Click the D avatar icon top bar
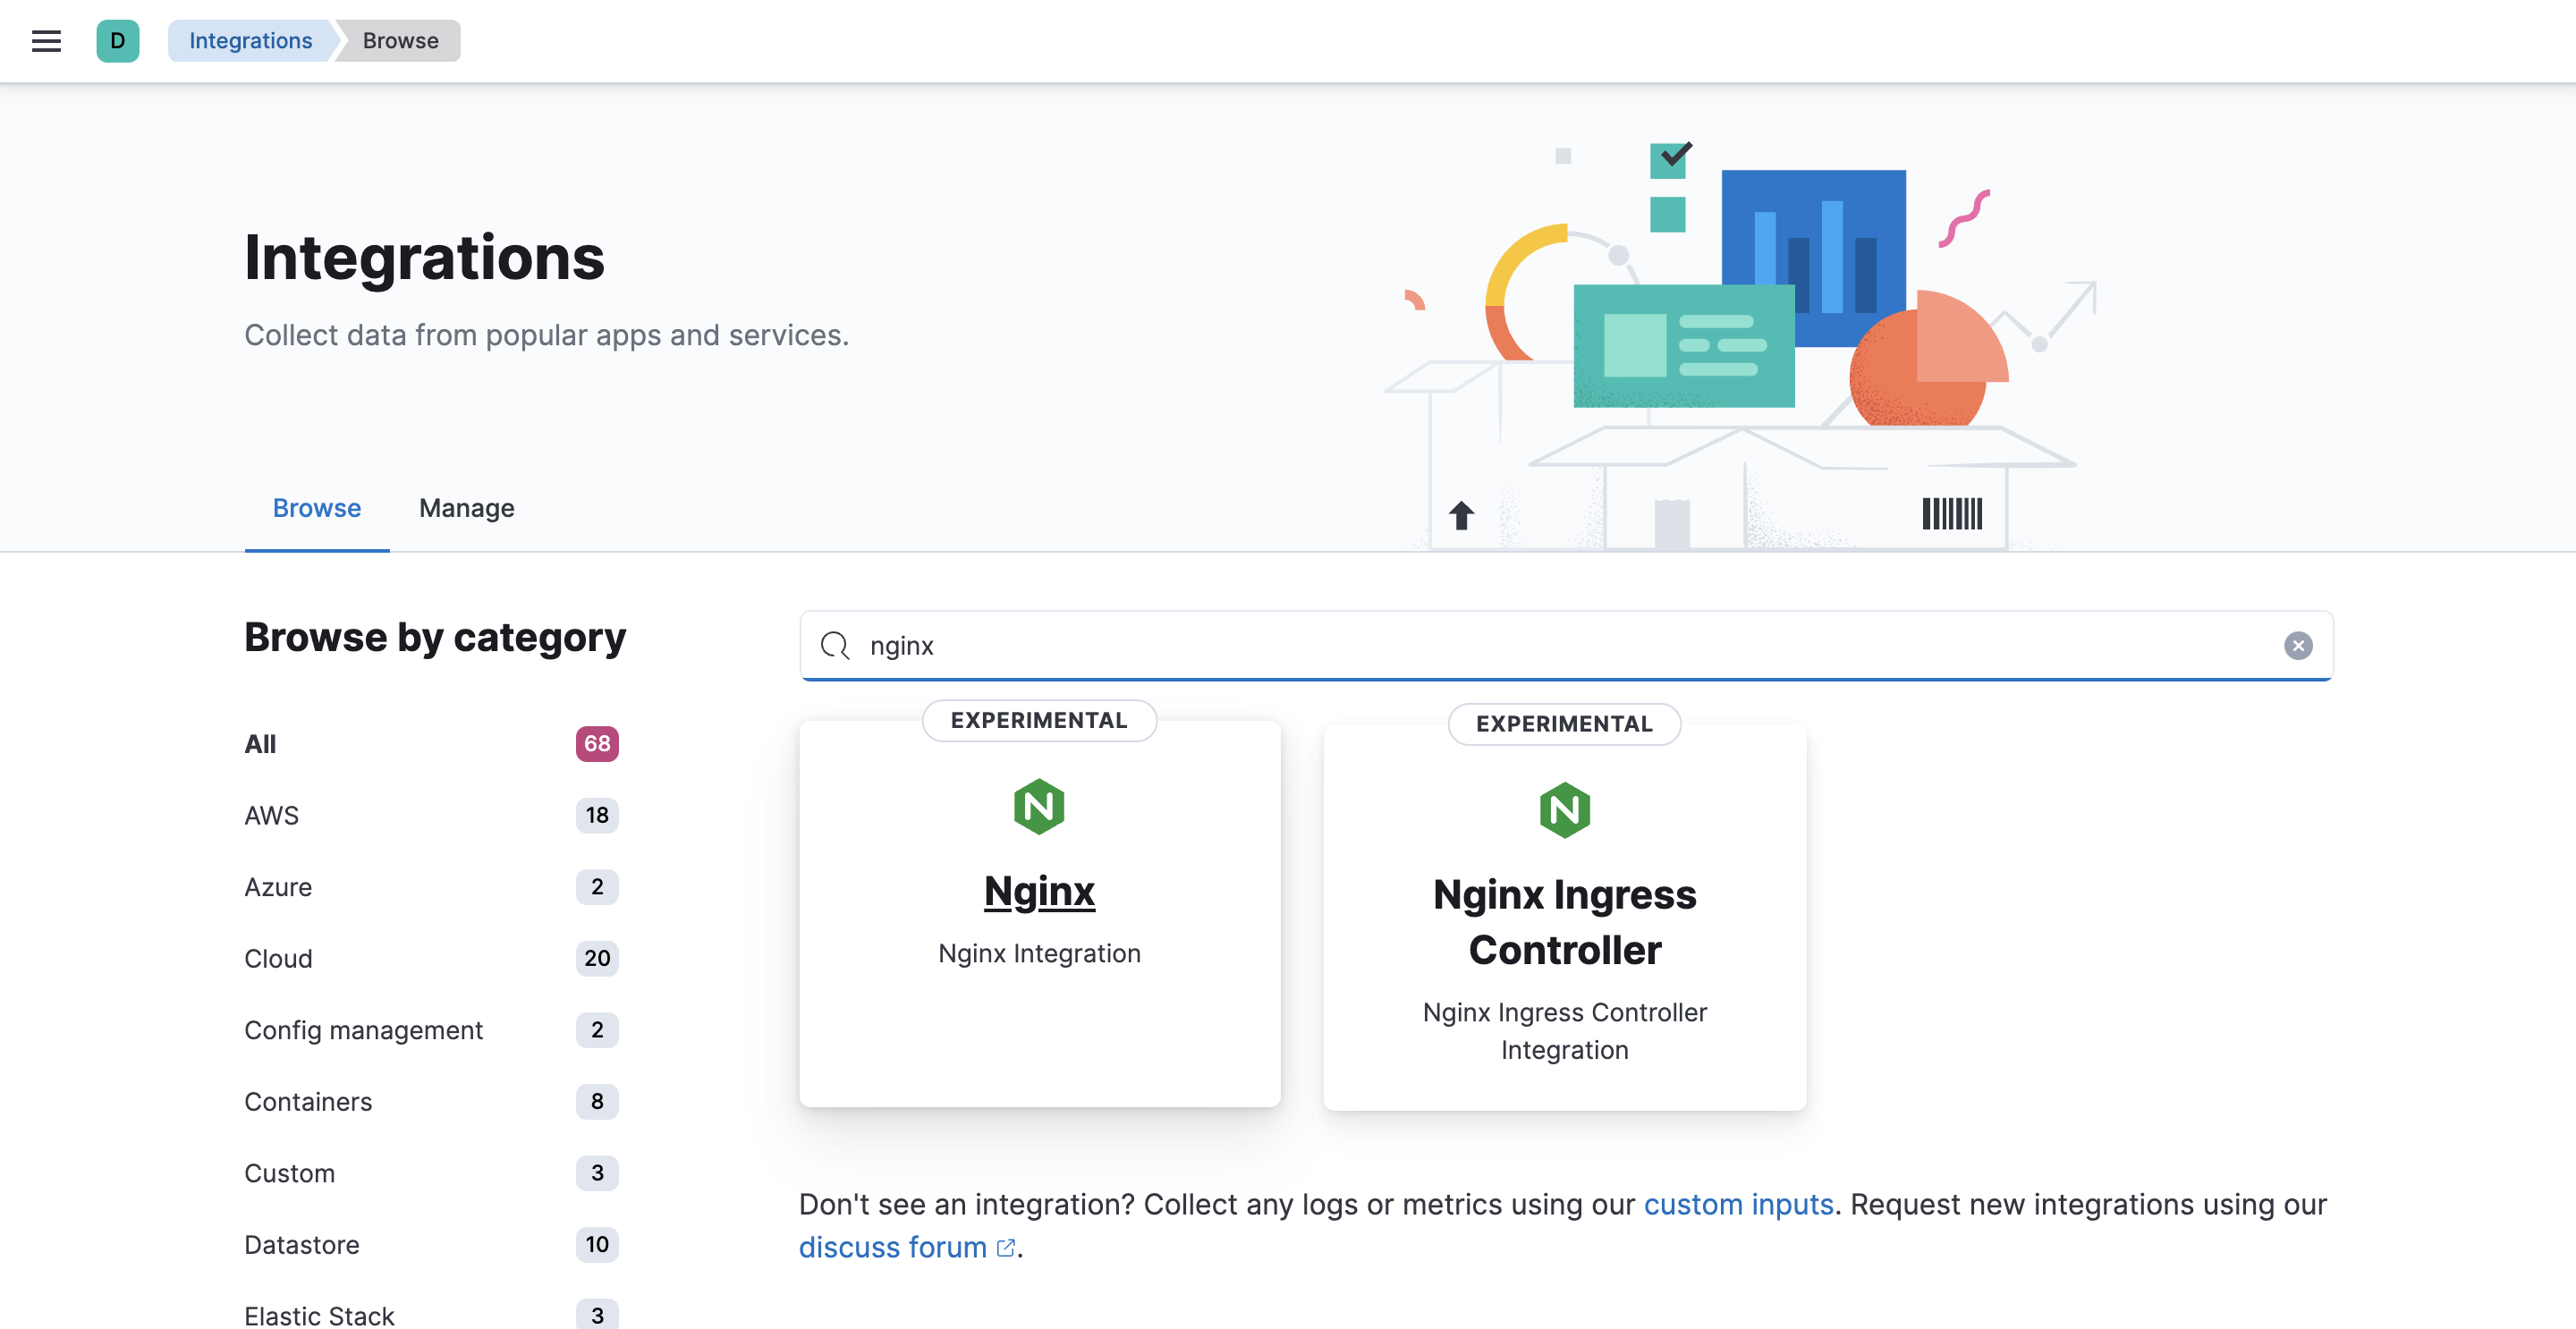Viewport: 2576px width, 1329px height. pyautogui.click(x=119, y=40)
